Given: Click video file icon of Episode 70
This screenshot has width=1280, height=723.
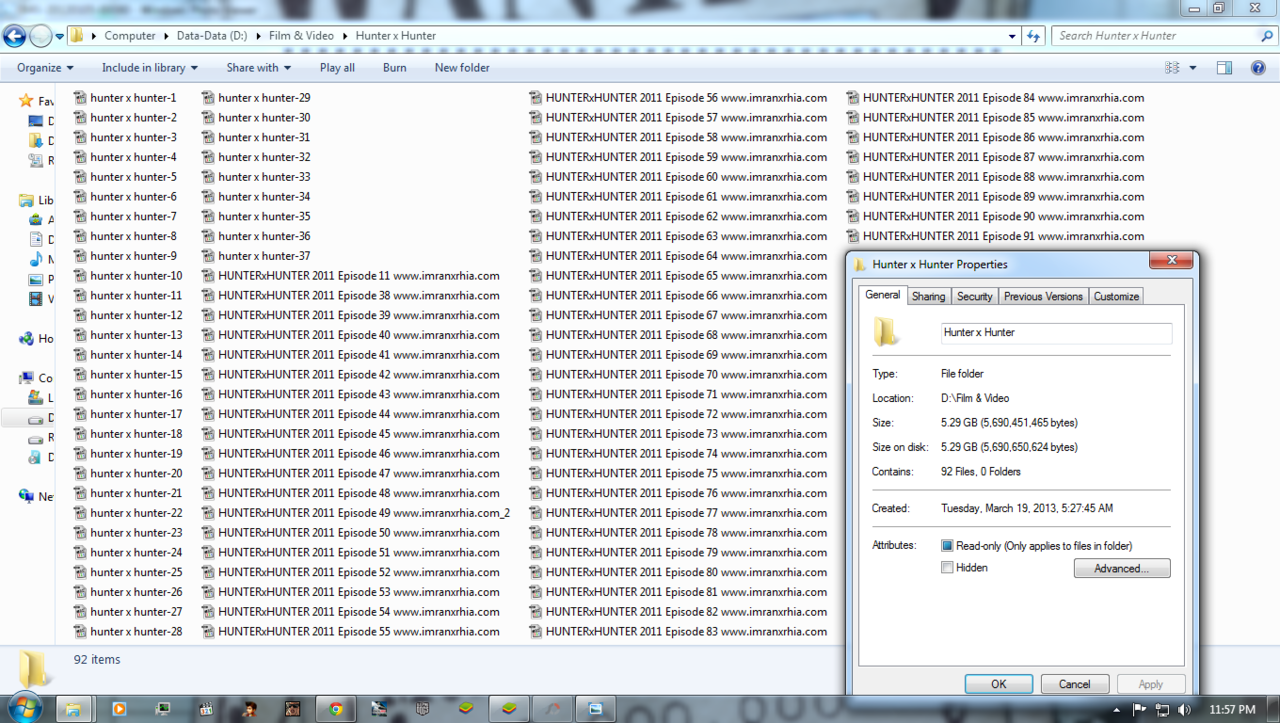Looking at the screenshot, I should [x=536, y=375].
